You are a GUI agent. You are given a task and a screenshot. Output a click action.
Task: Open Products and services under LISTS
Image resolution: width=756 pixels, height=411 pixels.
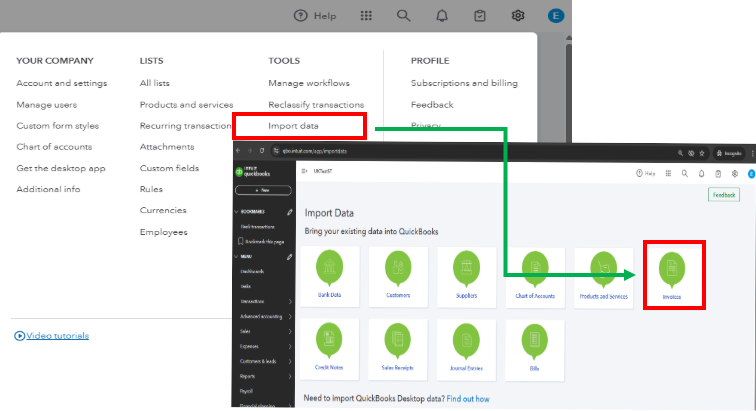187,105
